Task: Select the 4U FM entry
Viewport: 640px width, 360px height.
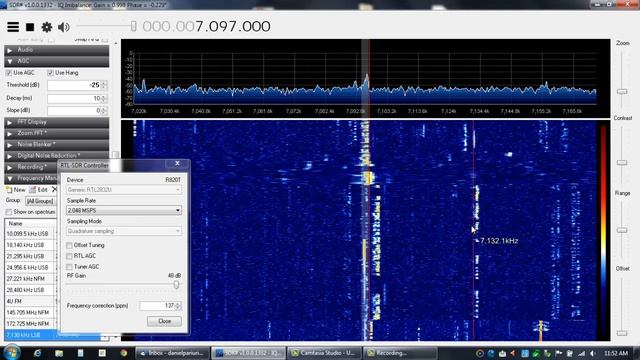Action: [31, 301]
